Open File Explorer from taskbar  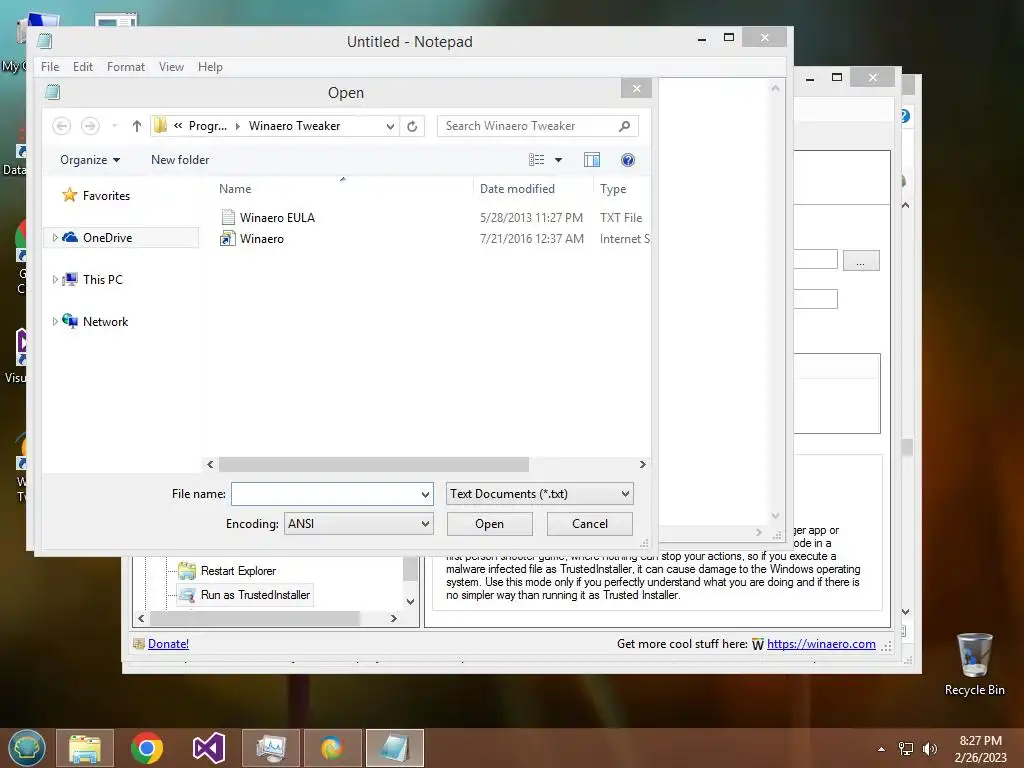coord(85,748)
